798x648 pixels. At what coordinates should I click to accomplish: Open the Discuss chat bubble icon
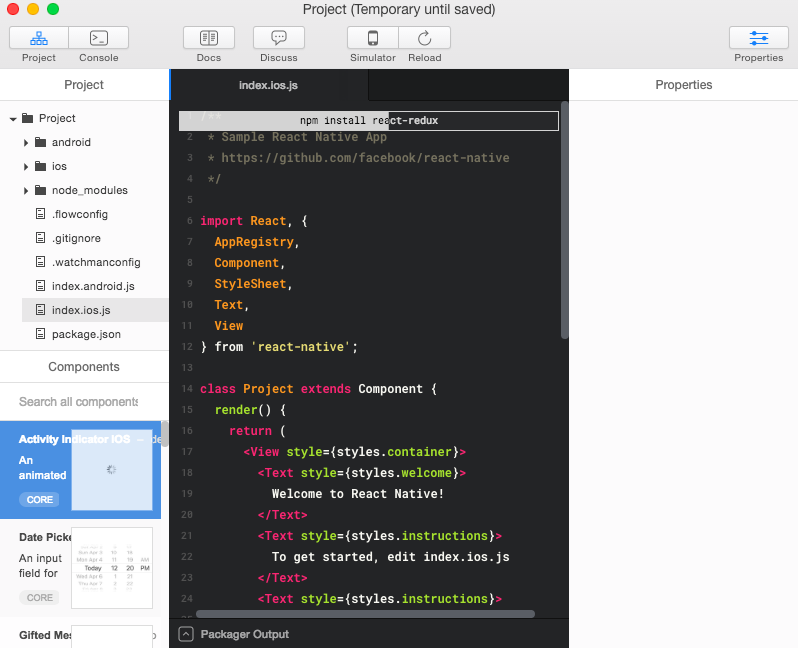click(279, 38)
